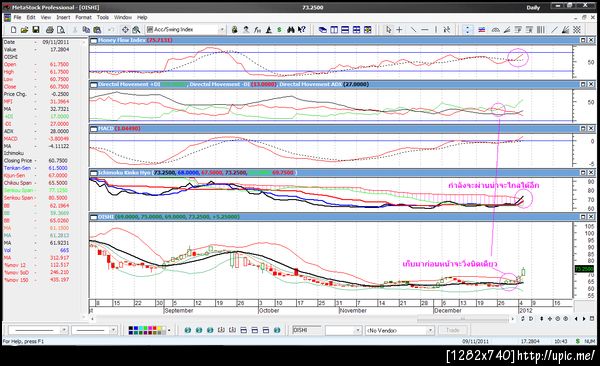Maximize the Ichimoku Kinko Hyo pane
The image size is (600, 366).
click(x=583, y=173)
